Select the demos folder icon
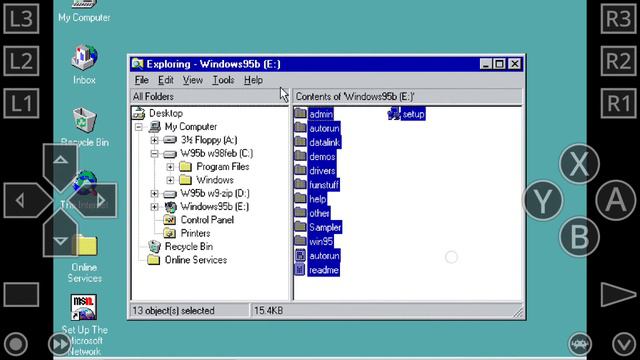This screenshot has width=640, height=360. tap(300, 156)
